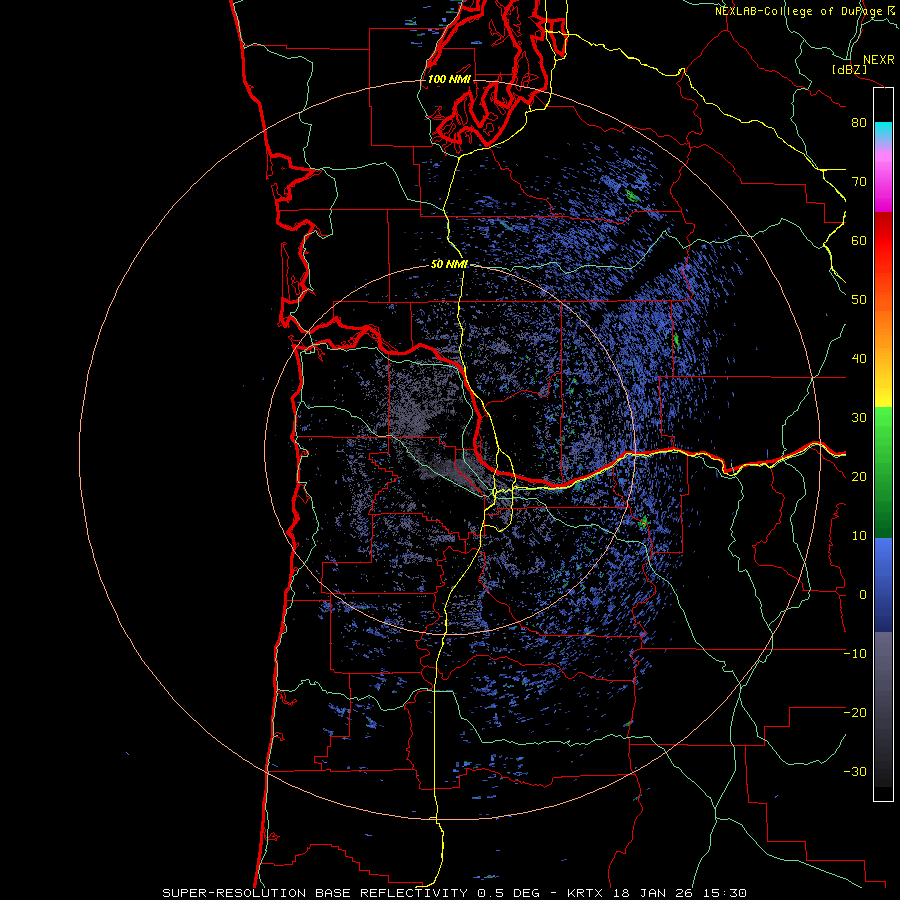The image size is (900, 900).
Task: Click the pink segment of the color bar
Action: click(883, 178)
